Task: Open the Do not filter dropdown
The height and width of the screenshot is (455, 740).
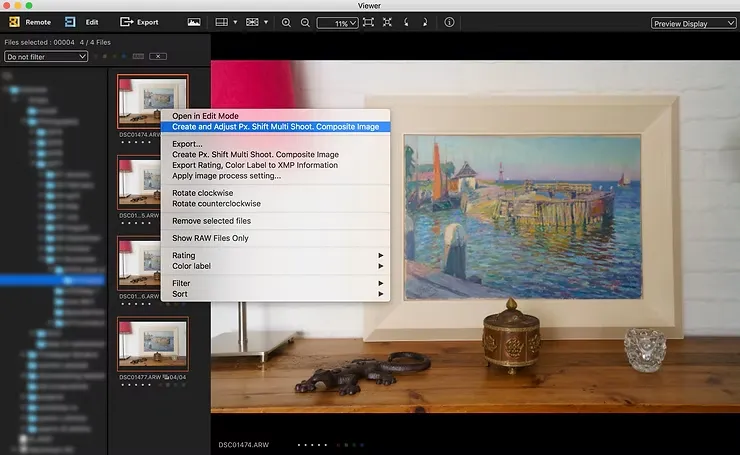Action: 46,56
